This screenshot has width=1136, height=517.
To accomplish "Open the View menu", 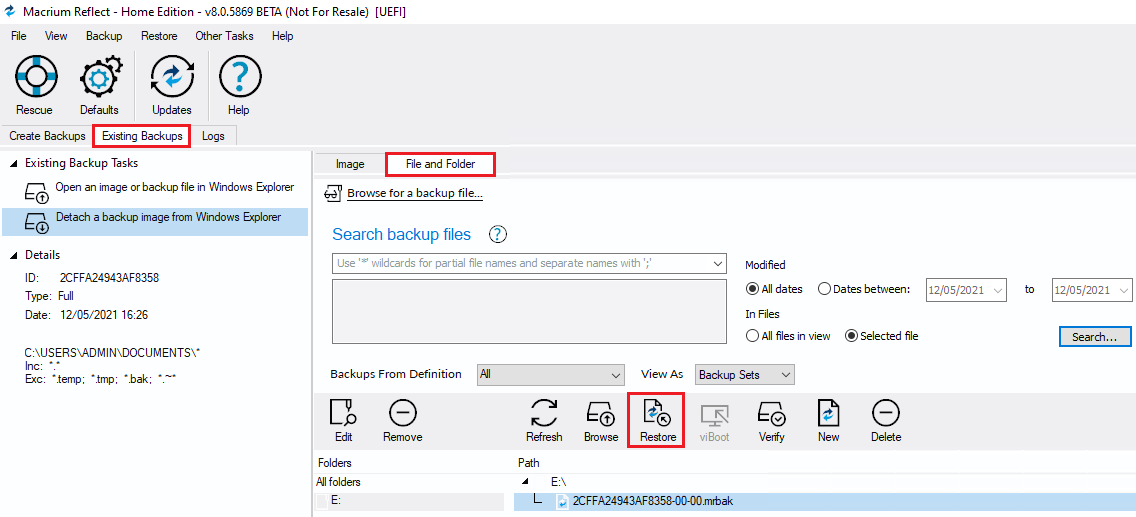I will click(x=56, y=35).
